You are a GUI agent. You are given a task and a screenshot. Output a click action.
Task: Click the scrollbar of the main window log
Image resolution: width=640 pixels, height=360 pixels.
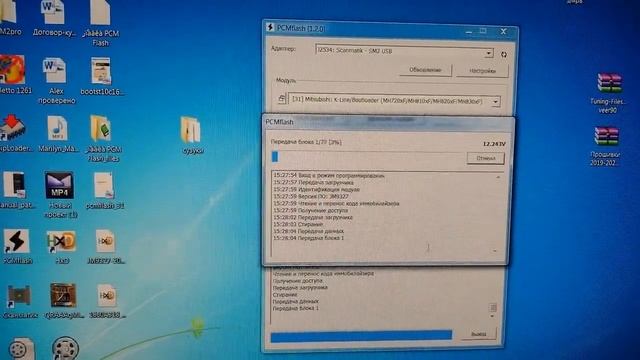[x=493, y=307]
